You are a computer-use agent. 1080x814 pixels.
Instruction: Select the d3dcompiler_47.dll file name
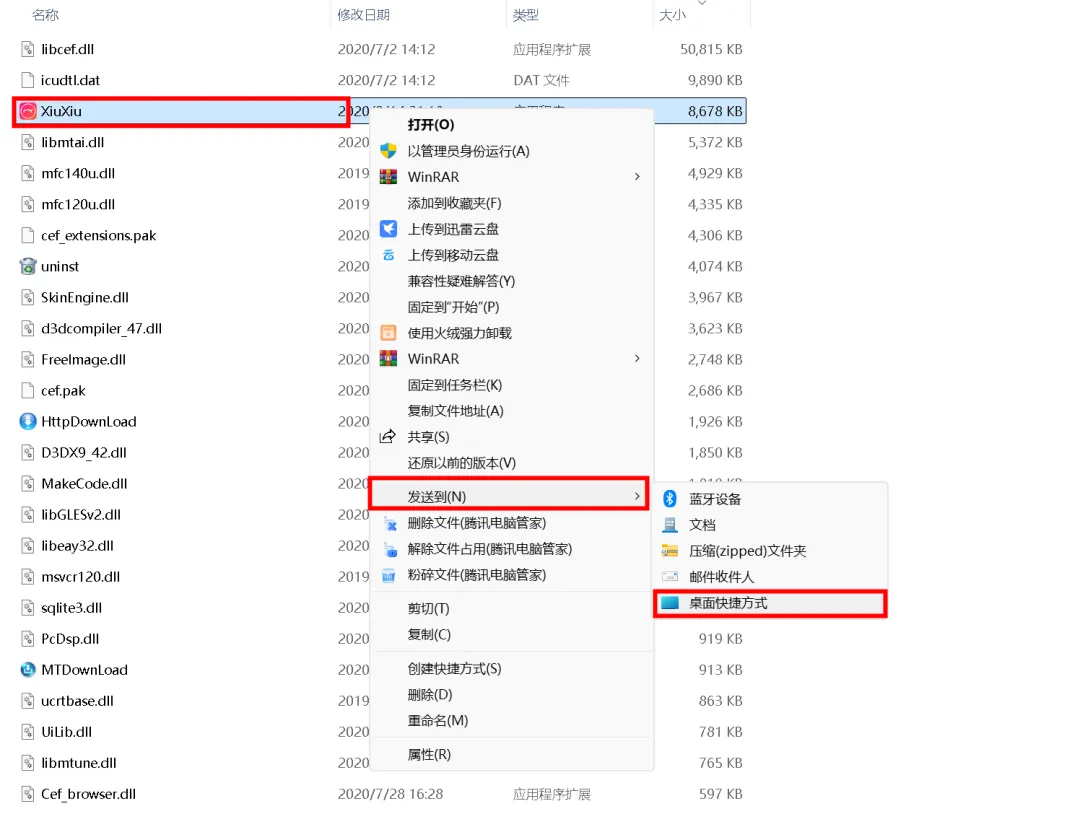pos(101,328)
